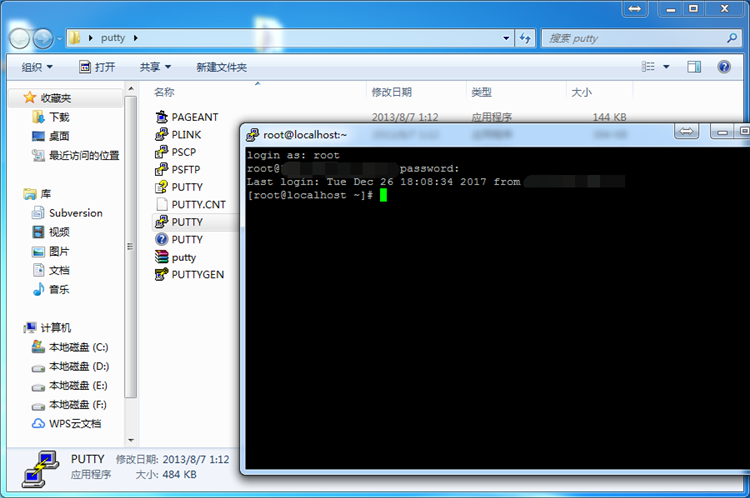Expand the view options dropdown arrow
Viewport: 750px width, 498px height.
tap(667, 67)
